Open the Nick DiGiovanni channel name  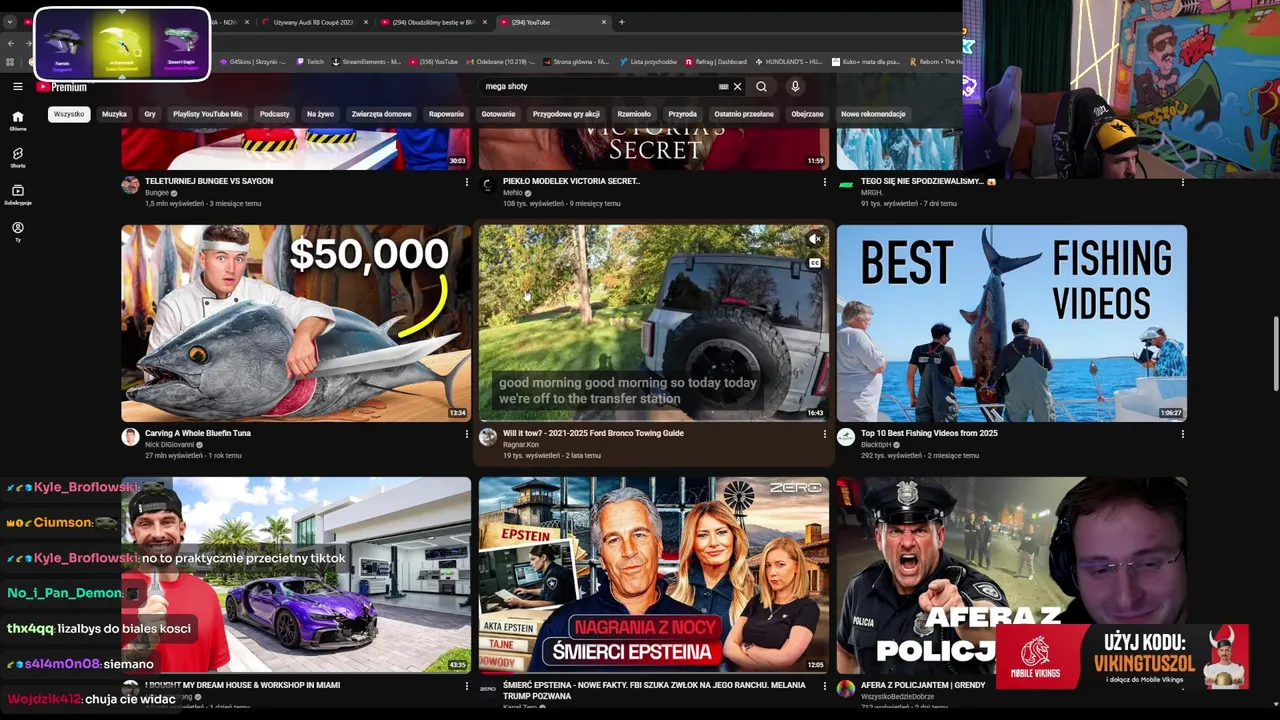[x=170, y=444]
